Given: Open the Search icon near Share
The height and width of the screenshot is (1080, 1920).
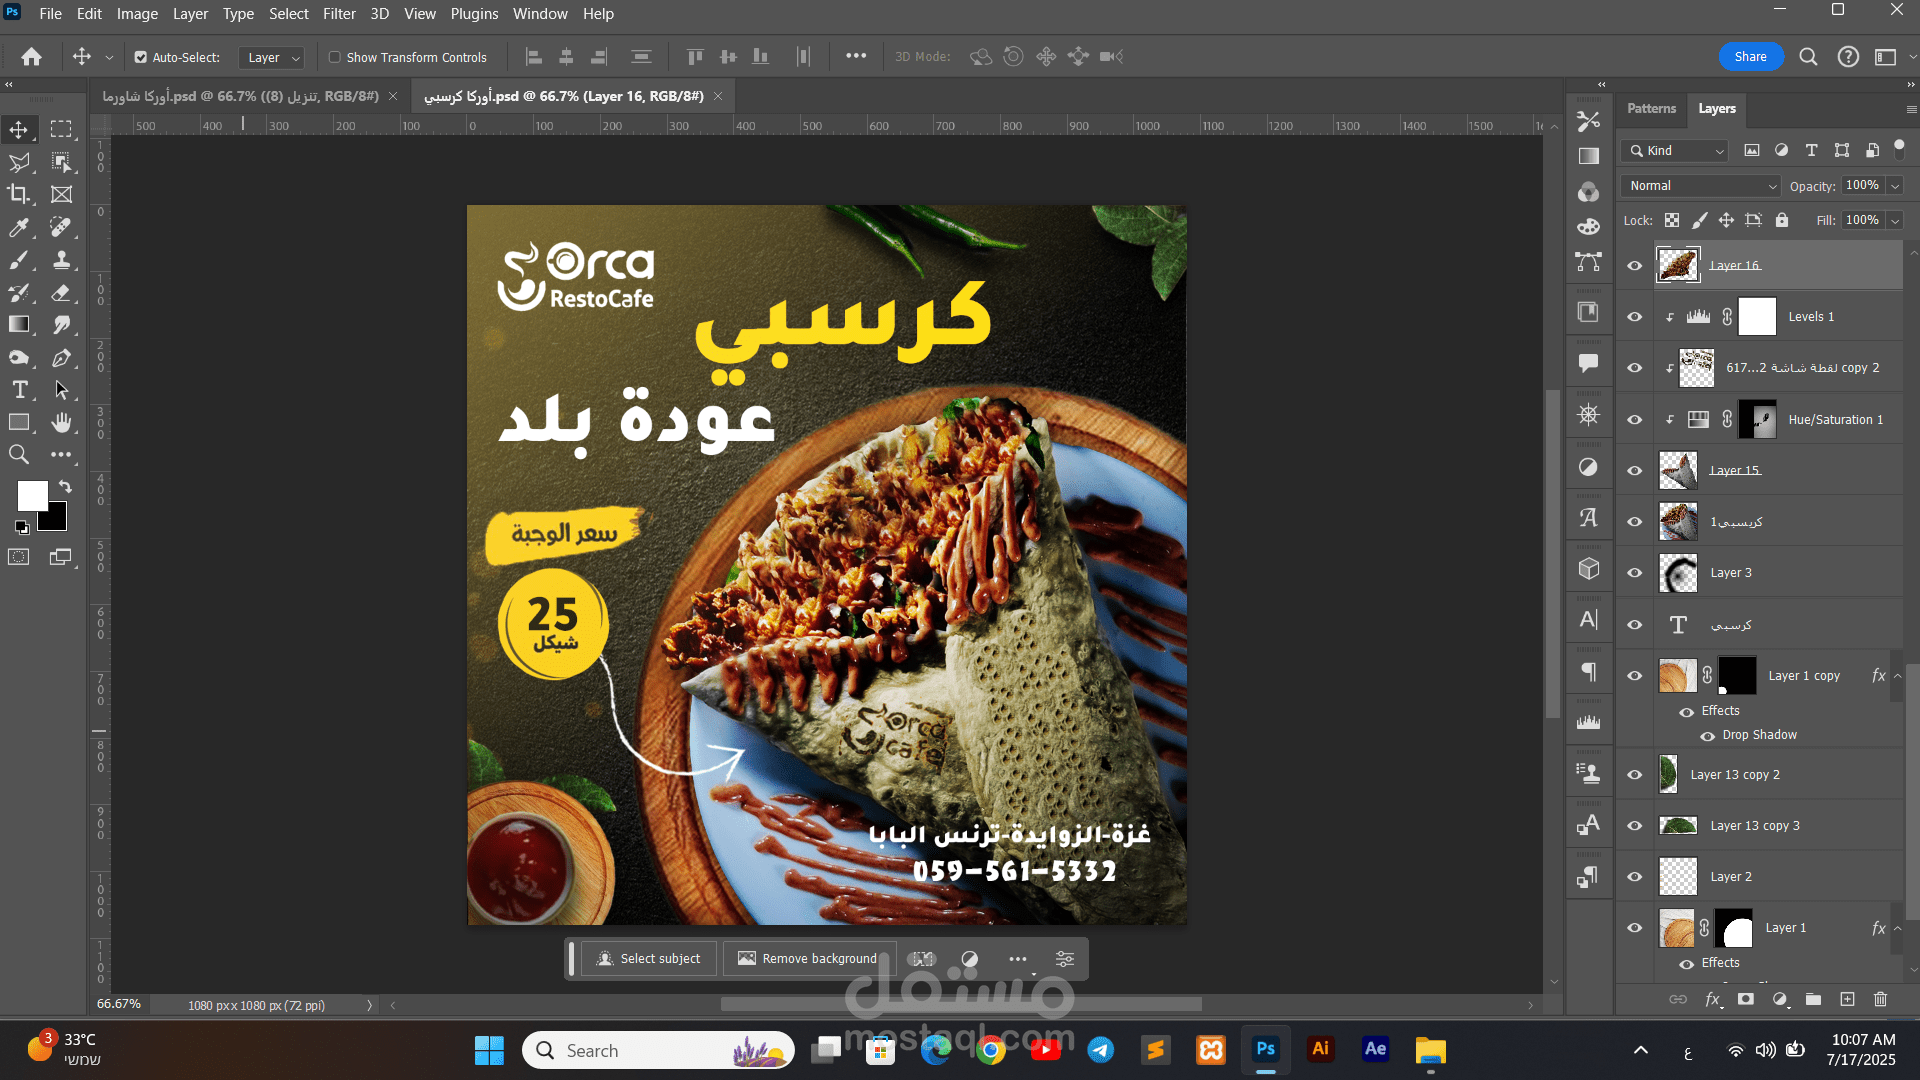Looking at the screenshot, I should click(1808, 57).
